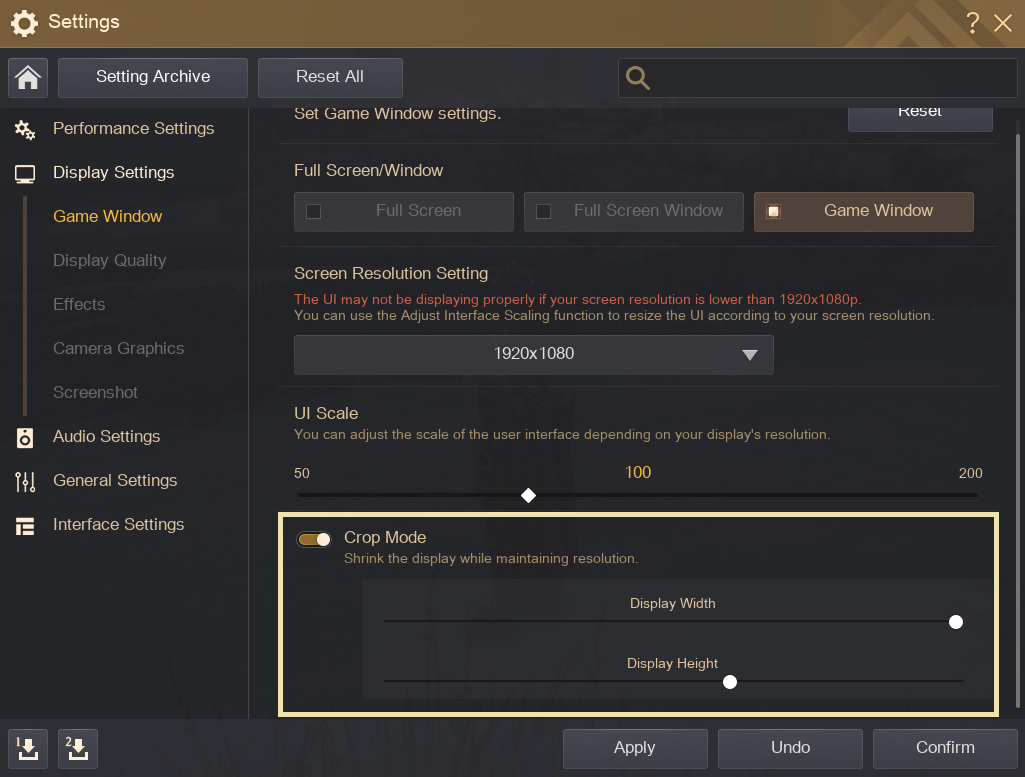Load saved settings slot 1 icon
Screen dimensions: 1025x777
pyautogui.click(x=27, y=749)
